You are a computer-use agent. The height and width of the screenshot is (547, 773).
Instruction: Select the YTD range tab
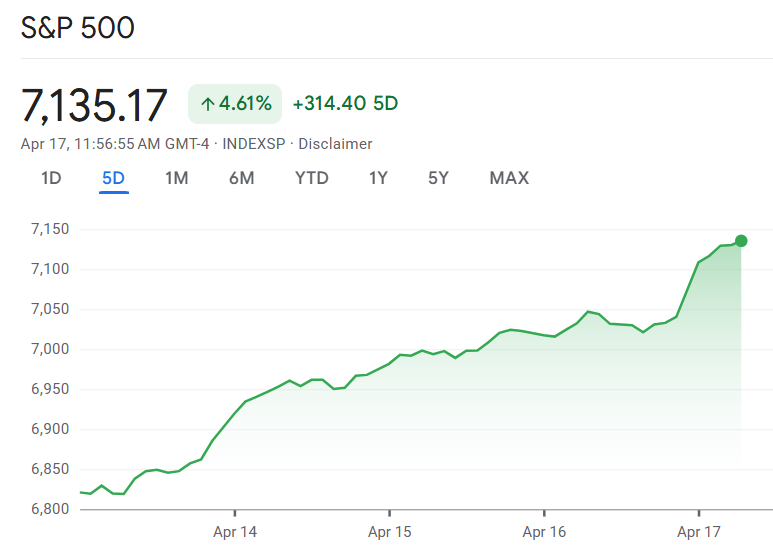click(x=312, y=179)
